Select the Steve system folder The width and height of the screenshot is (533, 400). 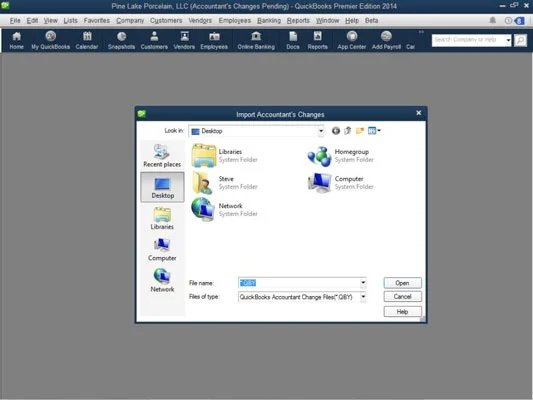coord(225,182)
